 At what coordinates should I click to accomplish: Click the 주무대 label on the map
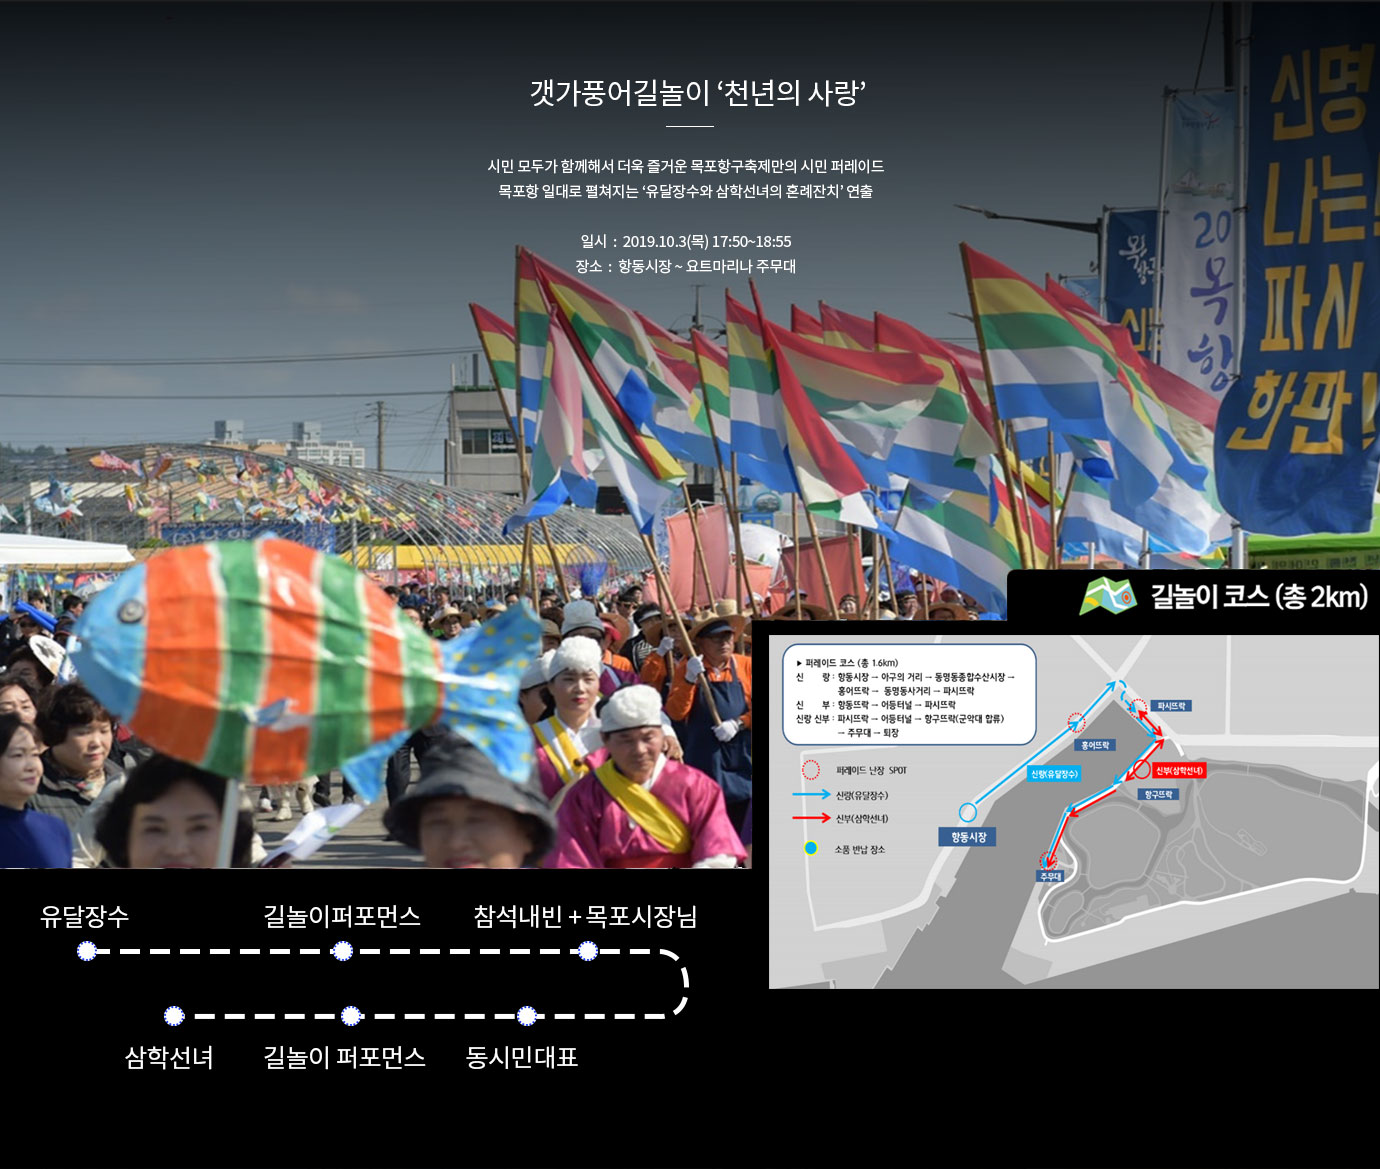tap(1050, 876)
